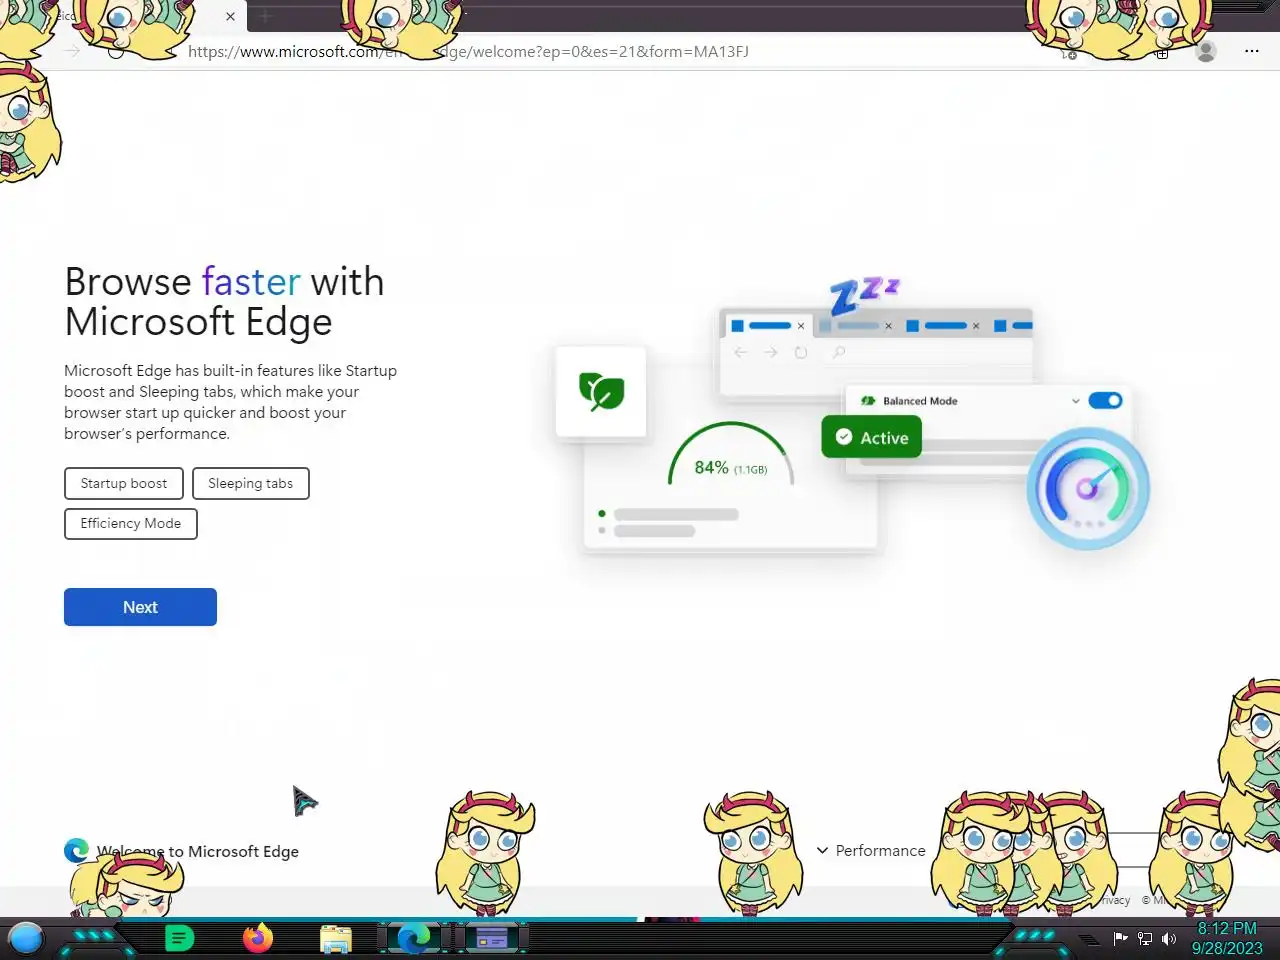1280x960 pixels.
Task: Open the network tray icon
Action: (1145, 938)
